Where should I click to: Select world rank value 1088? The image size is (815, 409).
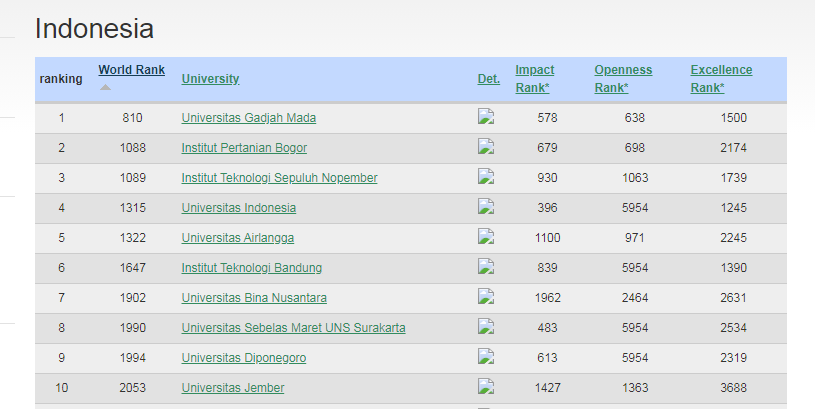click(x=133, y=148)
